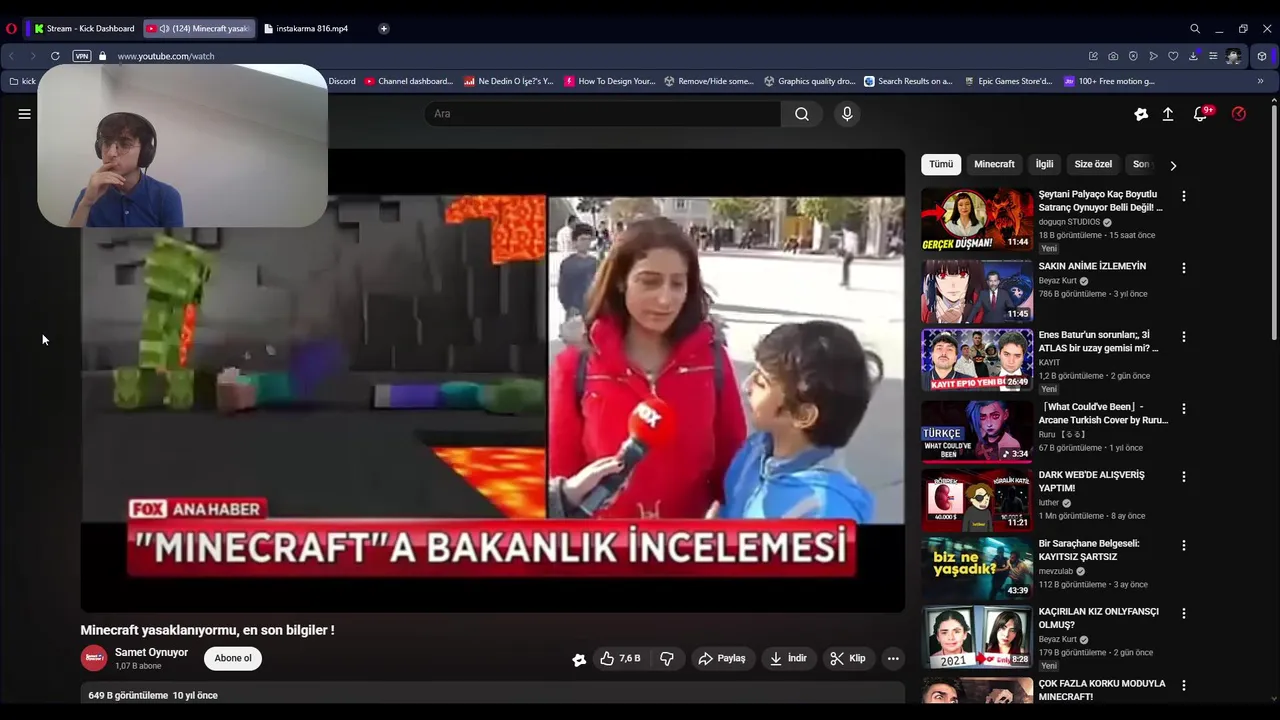Subscribe with the Abone ol button
The image size is (1280, 720).
pyautogui.click(x=233, y=658)
